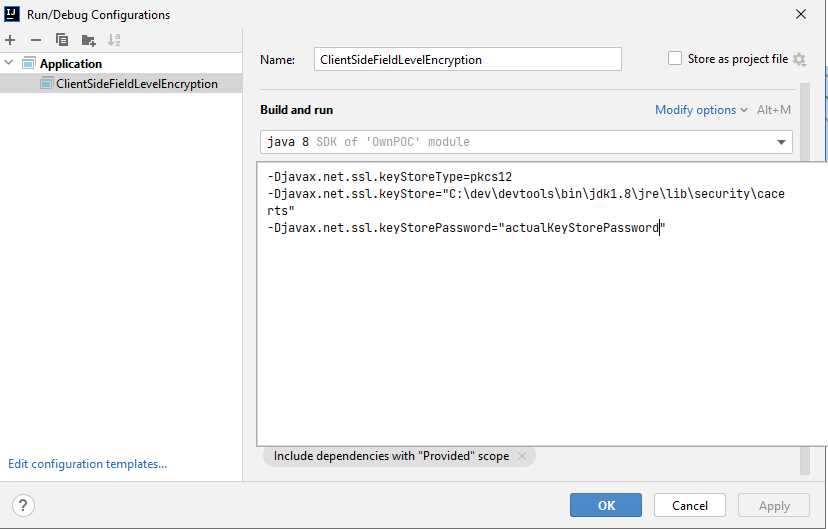Open the java 8 SDK module dropdown

point(525,142)
